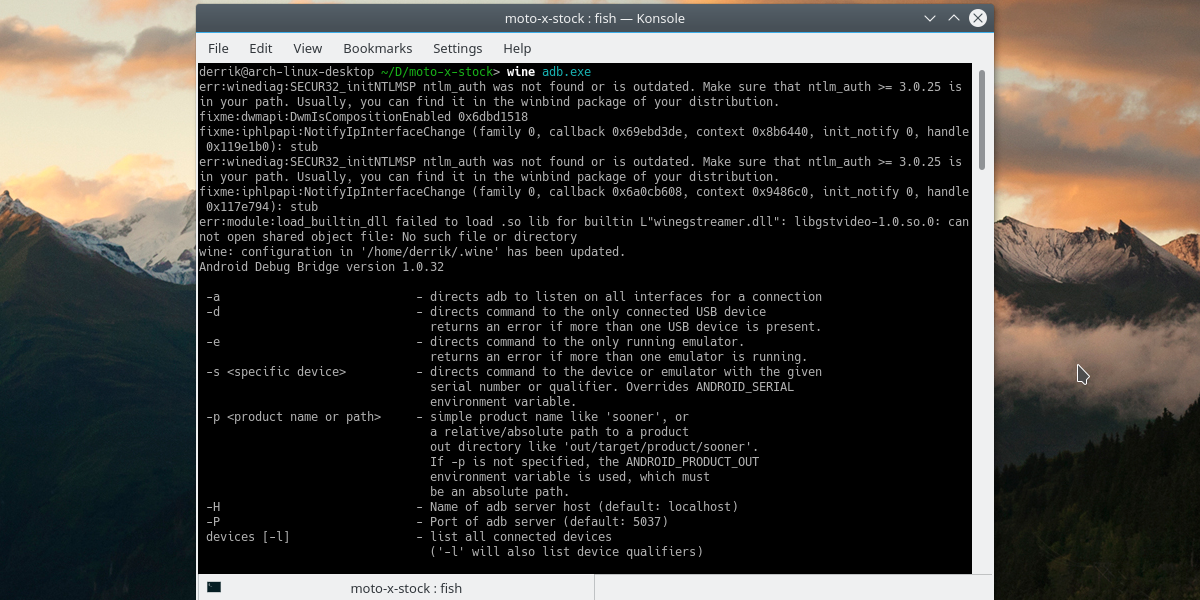1200x600 pixels.
Task: Click 'returns an error if more than one emulator'
Action: click(x=619, y=357)
